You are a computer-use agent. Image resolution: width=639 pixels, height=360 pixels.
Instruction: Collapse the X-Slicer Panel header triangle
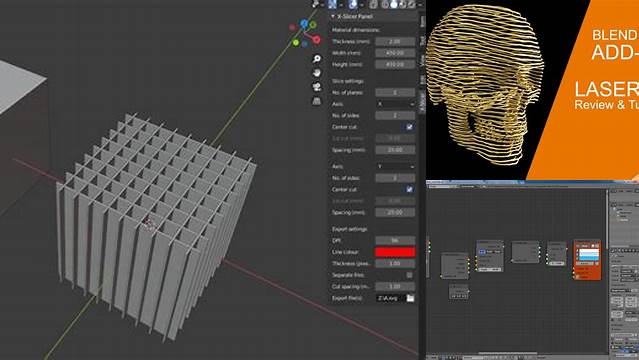[x=333, y=16]
